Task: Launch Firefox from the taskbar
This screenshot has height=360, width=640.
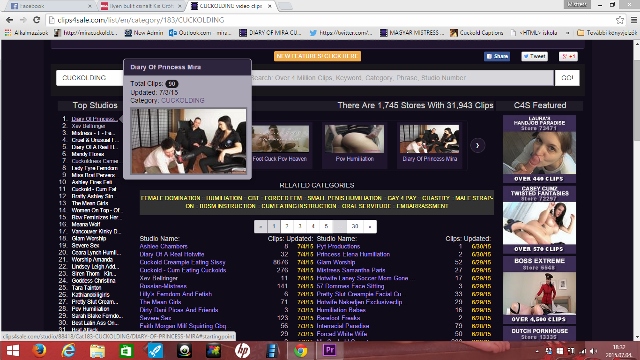Action: [x=39, y=351]
